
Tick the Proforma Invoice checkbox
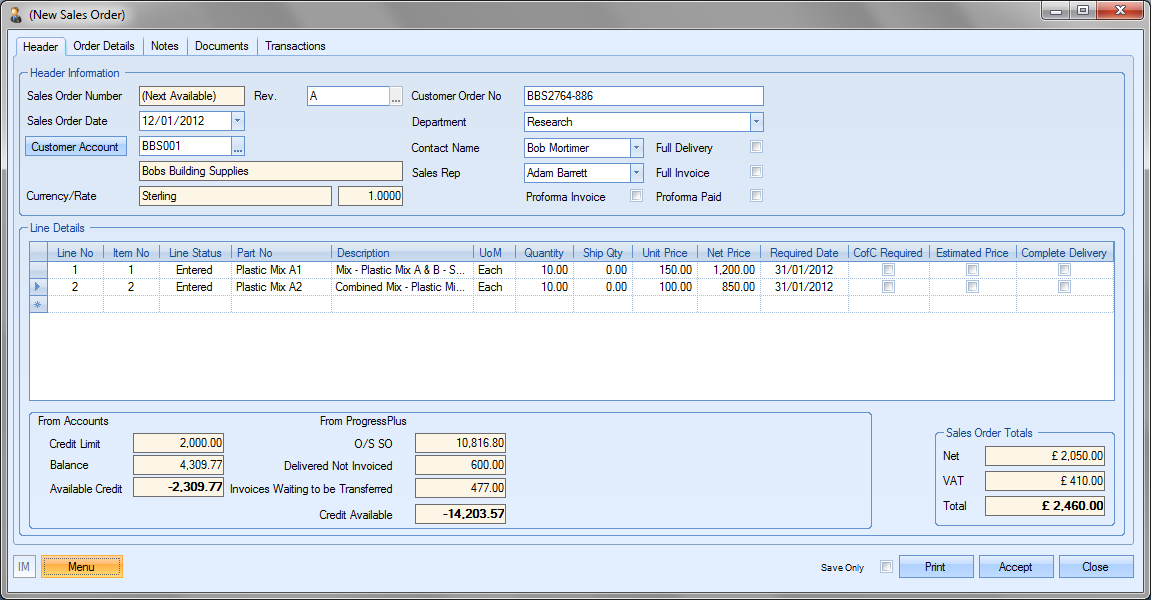[636, 197]
